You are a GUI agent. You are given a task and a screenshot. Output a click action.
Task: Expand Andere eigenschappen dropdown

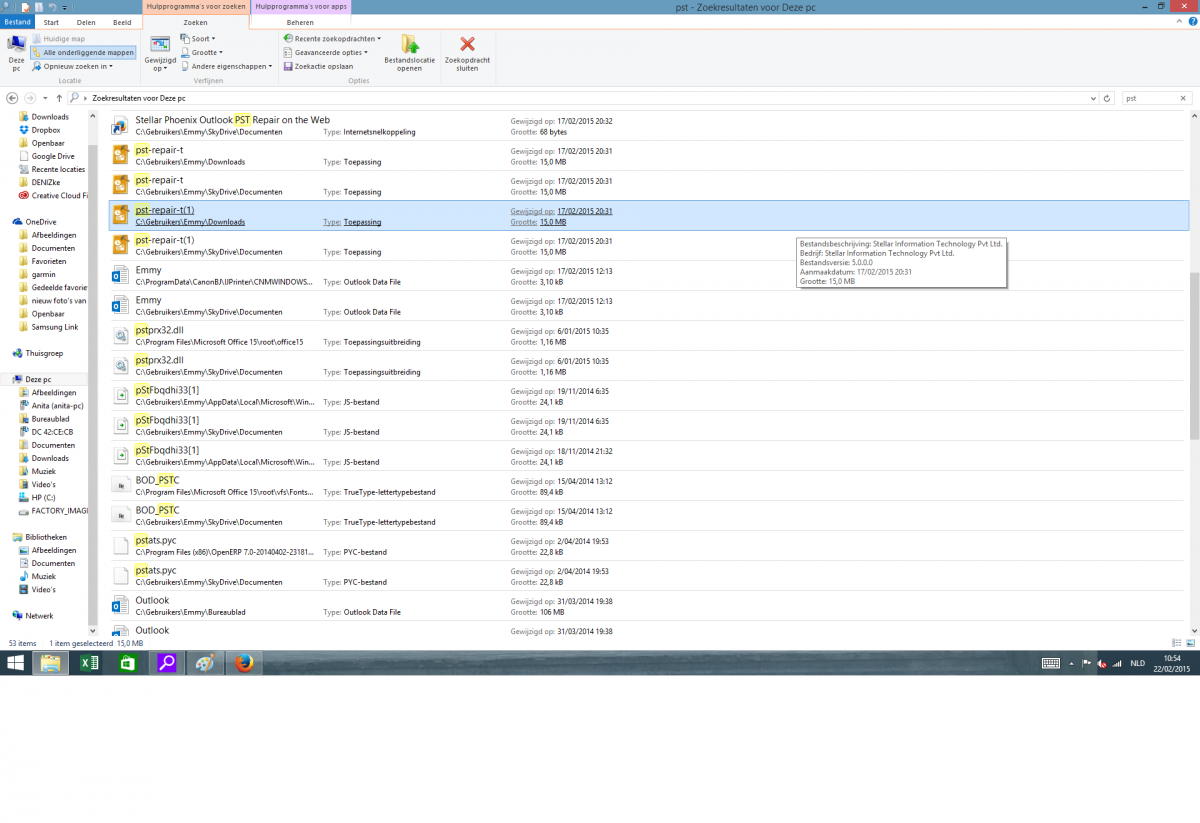[x=226, y=66]
